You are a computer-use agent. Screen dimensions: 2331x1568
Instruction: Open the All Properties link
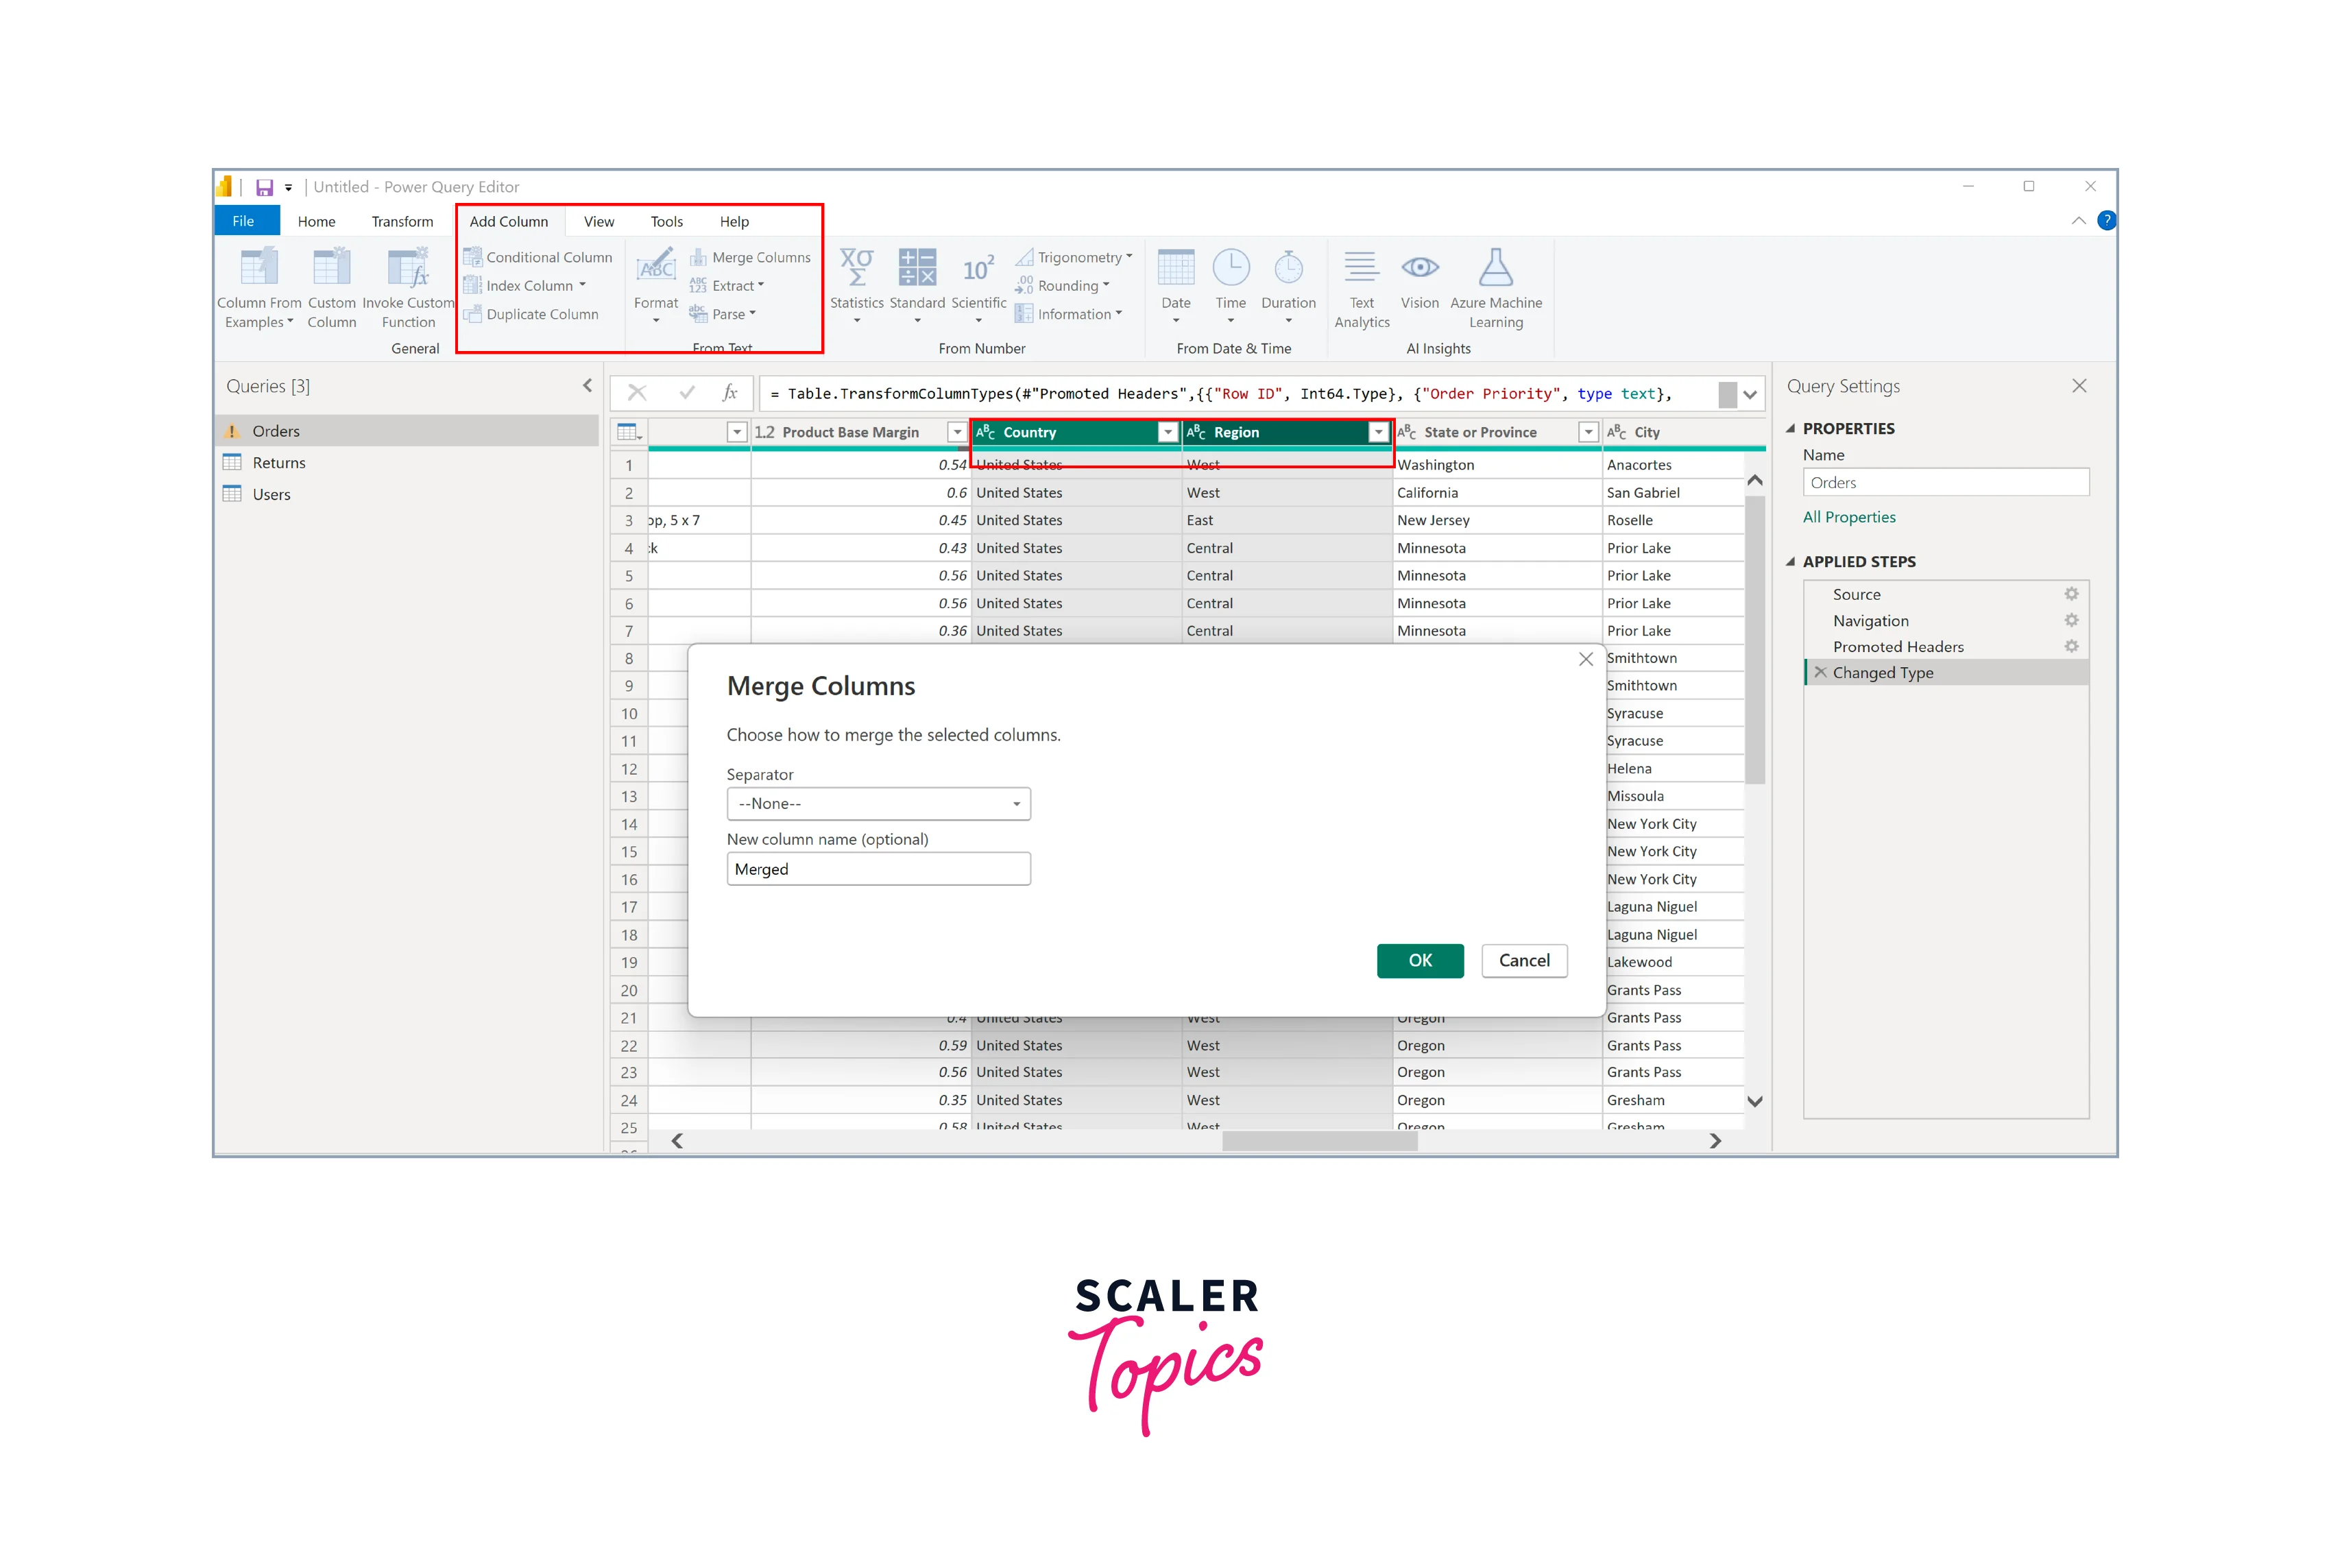click(1848, 517)
